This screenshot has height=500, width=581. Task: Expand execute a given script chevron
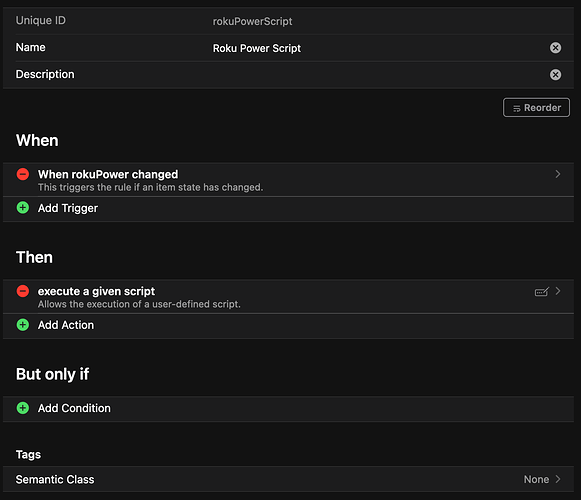pyautogui.click(x=558, y=291)
